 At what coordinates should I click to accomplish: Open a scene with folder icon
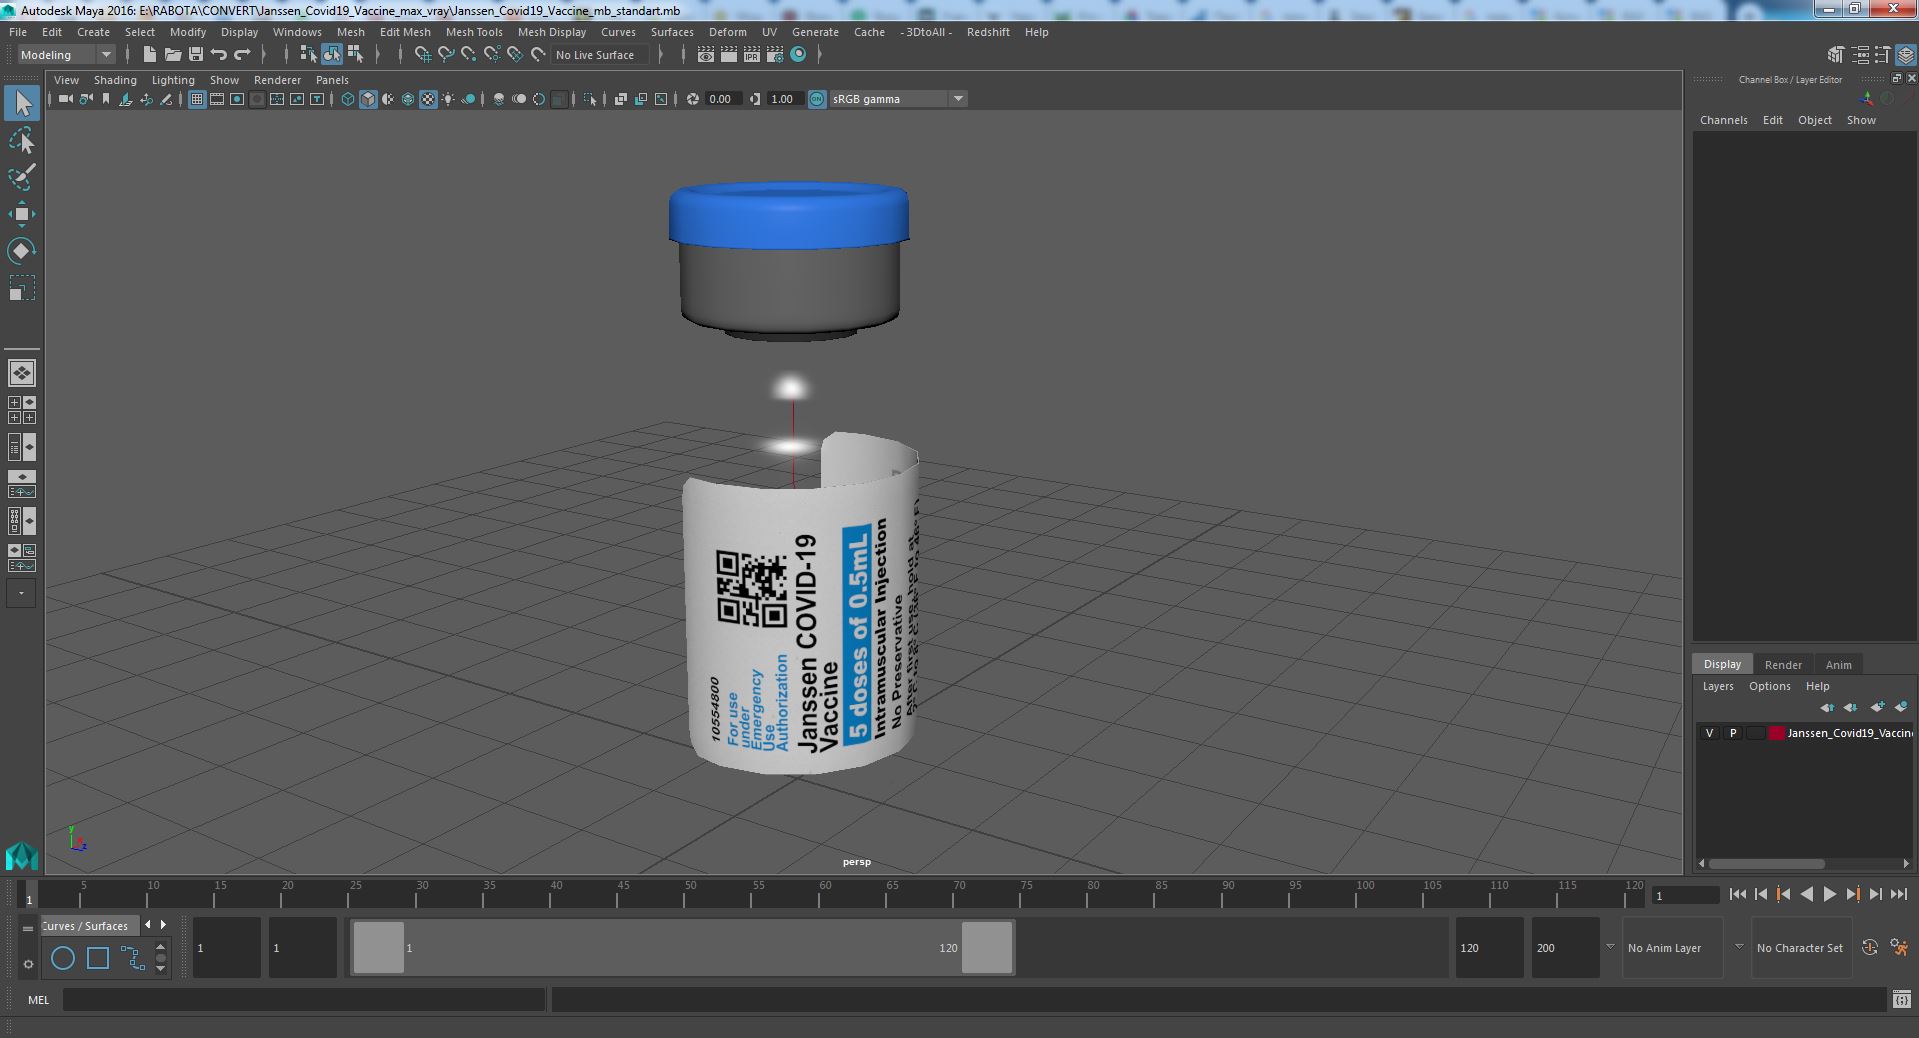click(173, 54)
